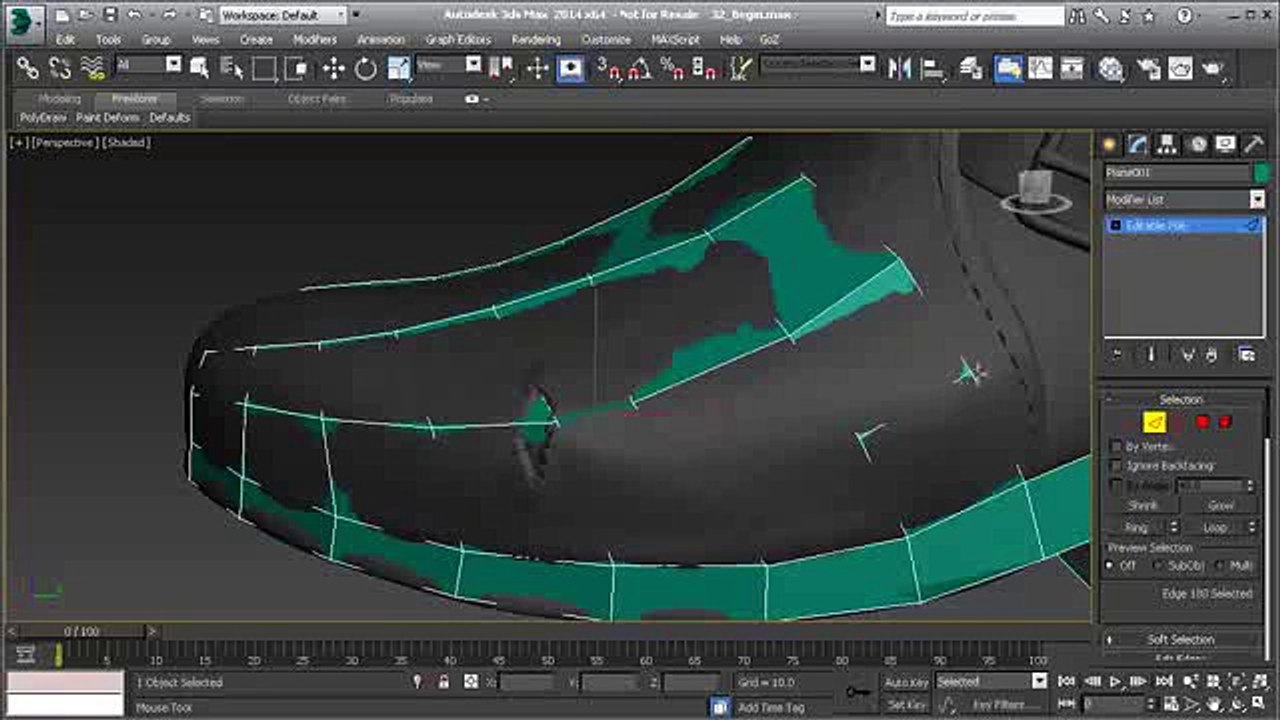The image size is (1280, 720).
Task: Choose Rectangular Selection Region tool
Action: point(264,68)
